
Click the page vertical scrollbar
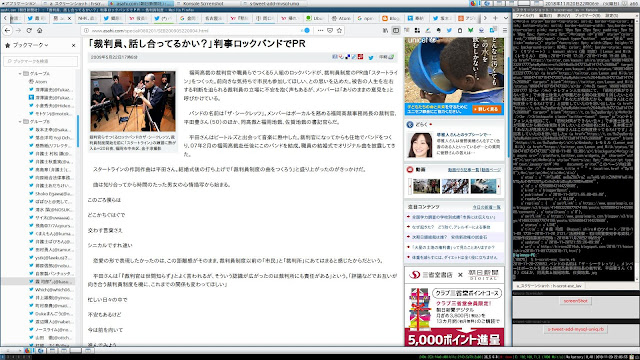509,106
